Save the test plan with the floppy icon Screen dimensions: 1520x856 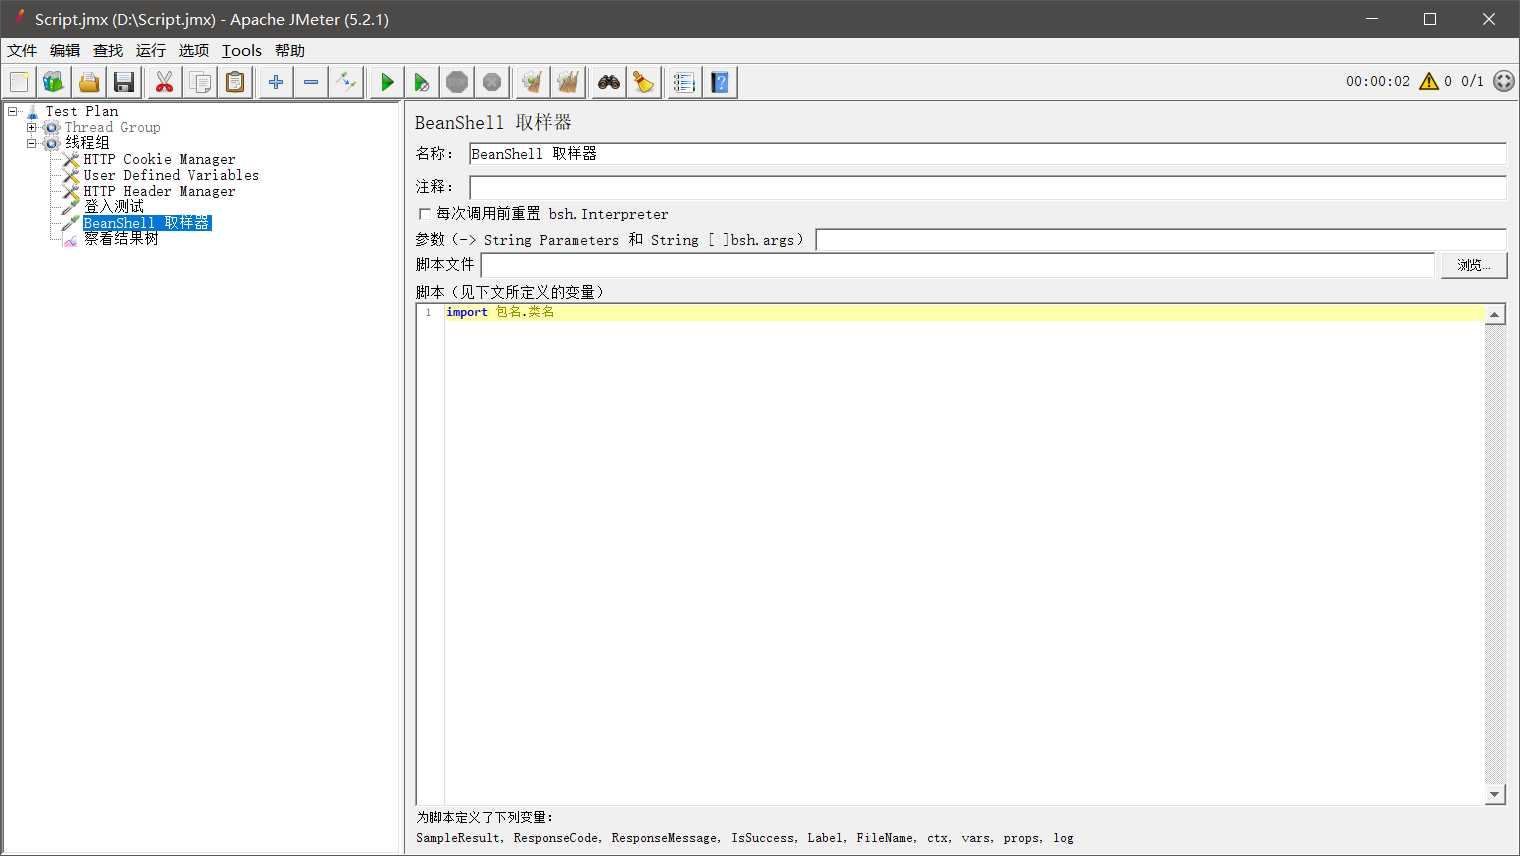click(x=124, y=82)
